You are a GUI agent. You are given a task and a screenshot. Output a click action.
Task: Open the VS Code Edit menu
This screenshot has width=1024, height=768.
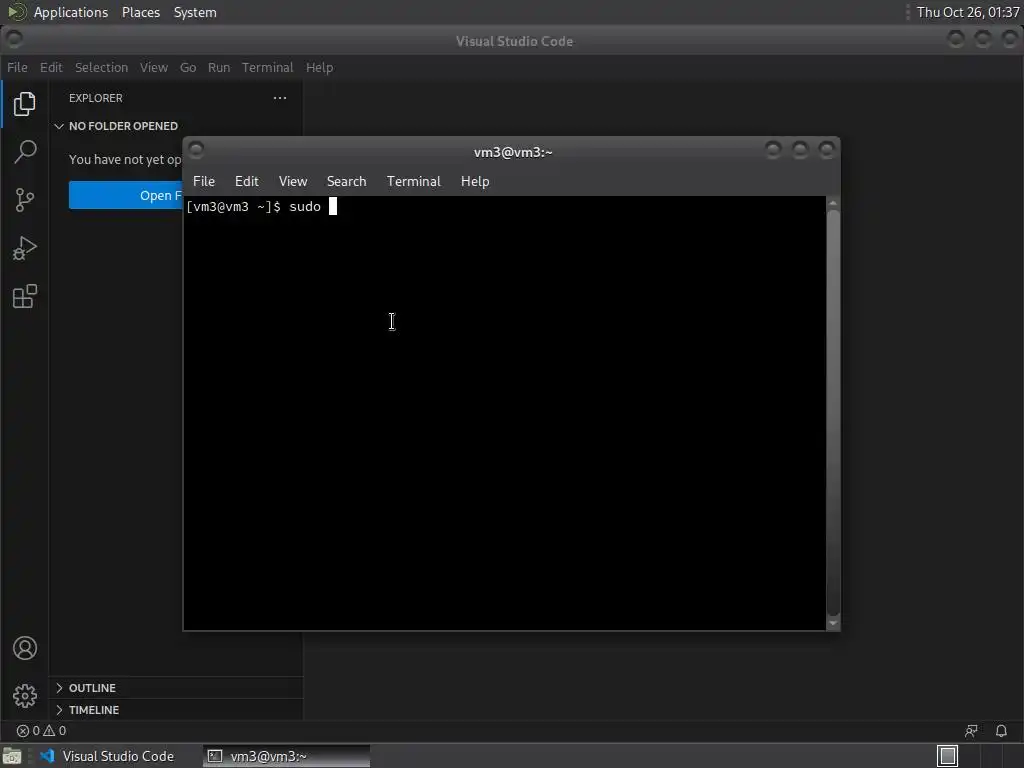(x=51, y=67)
